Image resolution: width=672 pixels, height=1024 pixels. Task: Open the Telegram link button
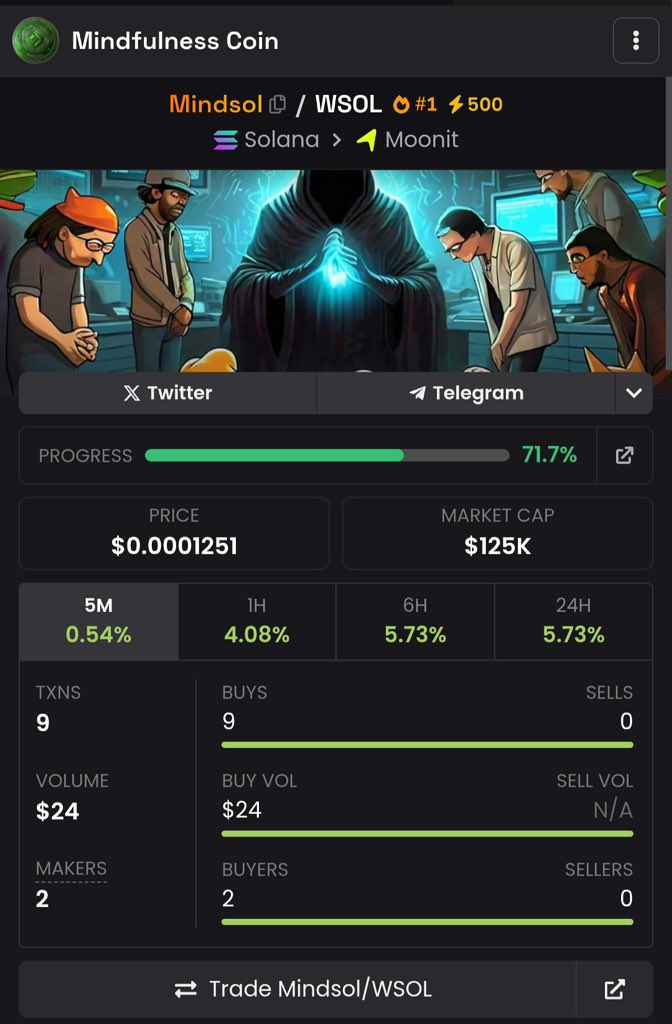pos(466,393)
